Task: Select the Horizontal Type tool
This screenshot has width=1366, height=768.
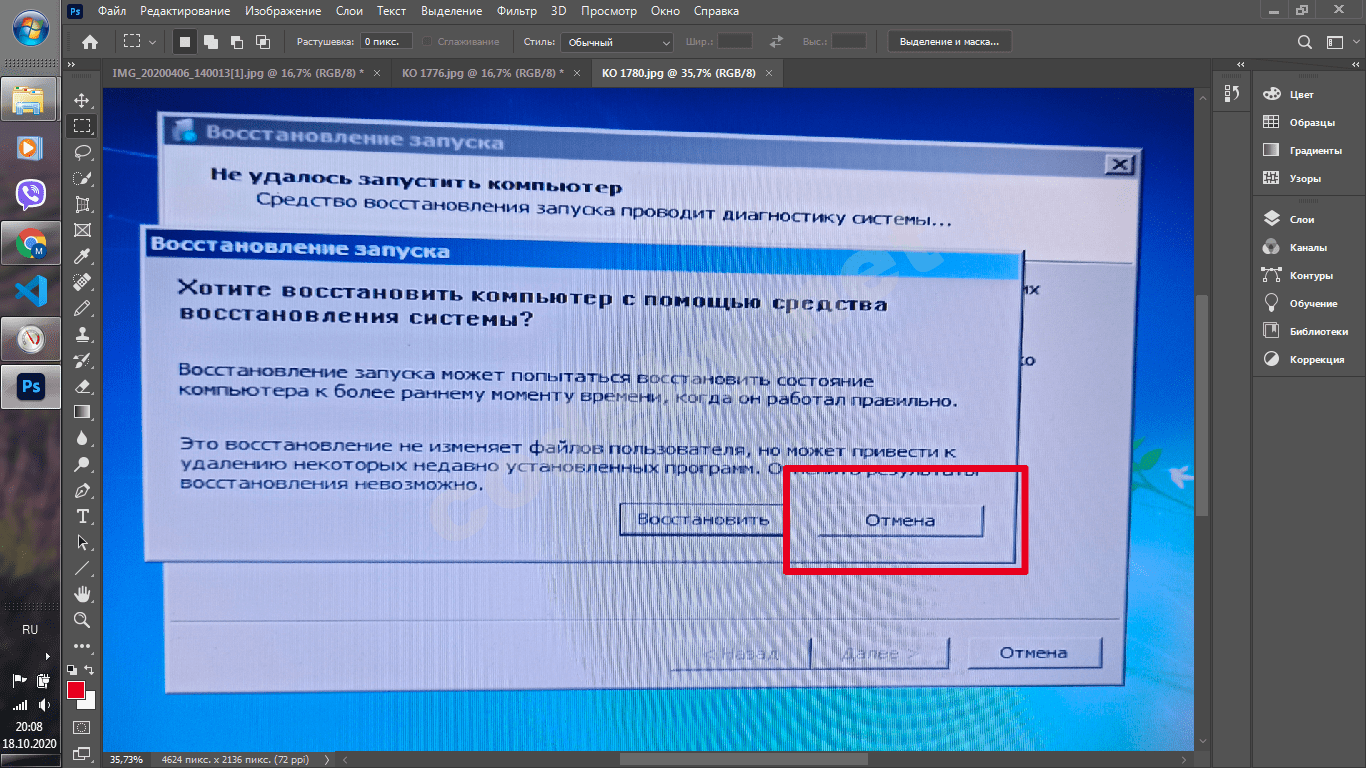Action: (x=82, y=516)
